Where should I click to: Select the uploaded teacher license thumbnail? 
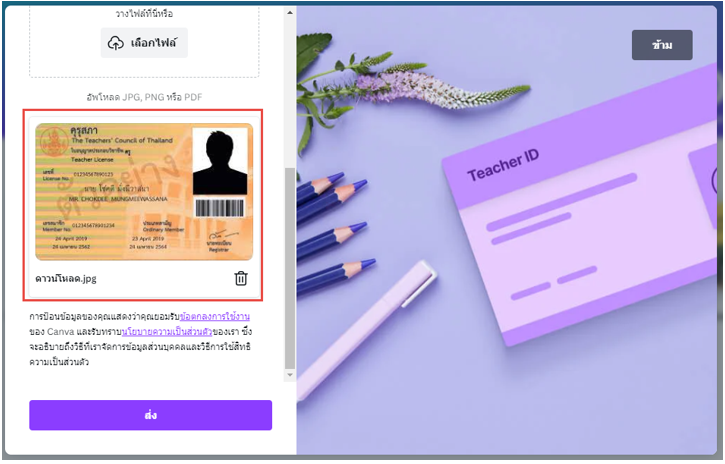click(144, 191)
